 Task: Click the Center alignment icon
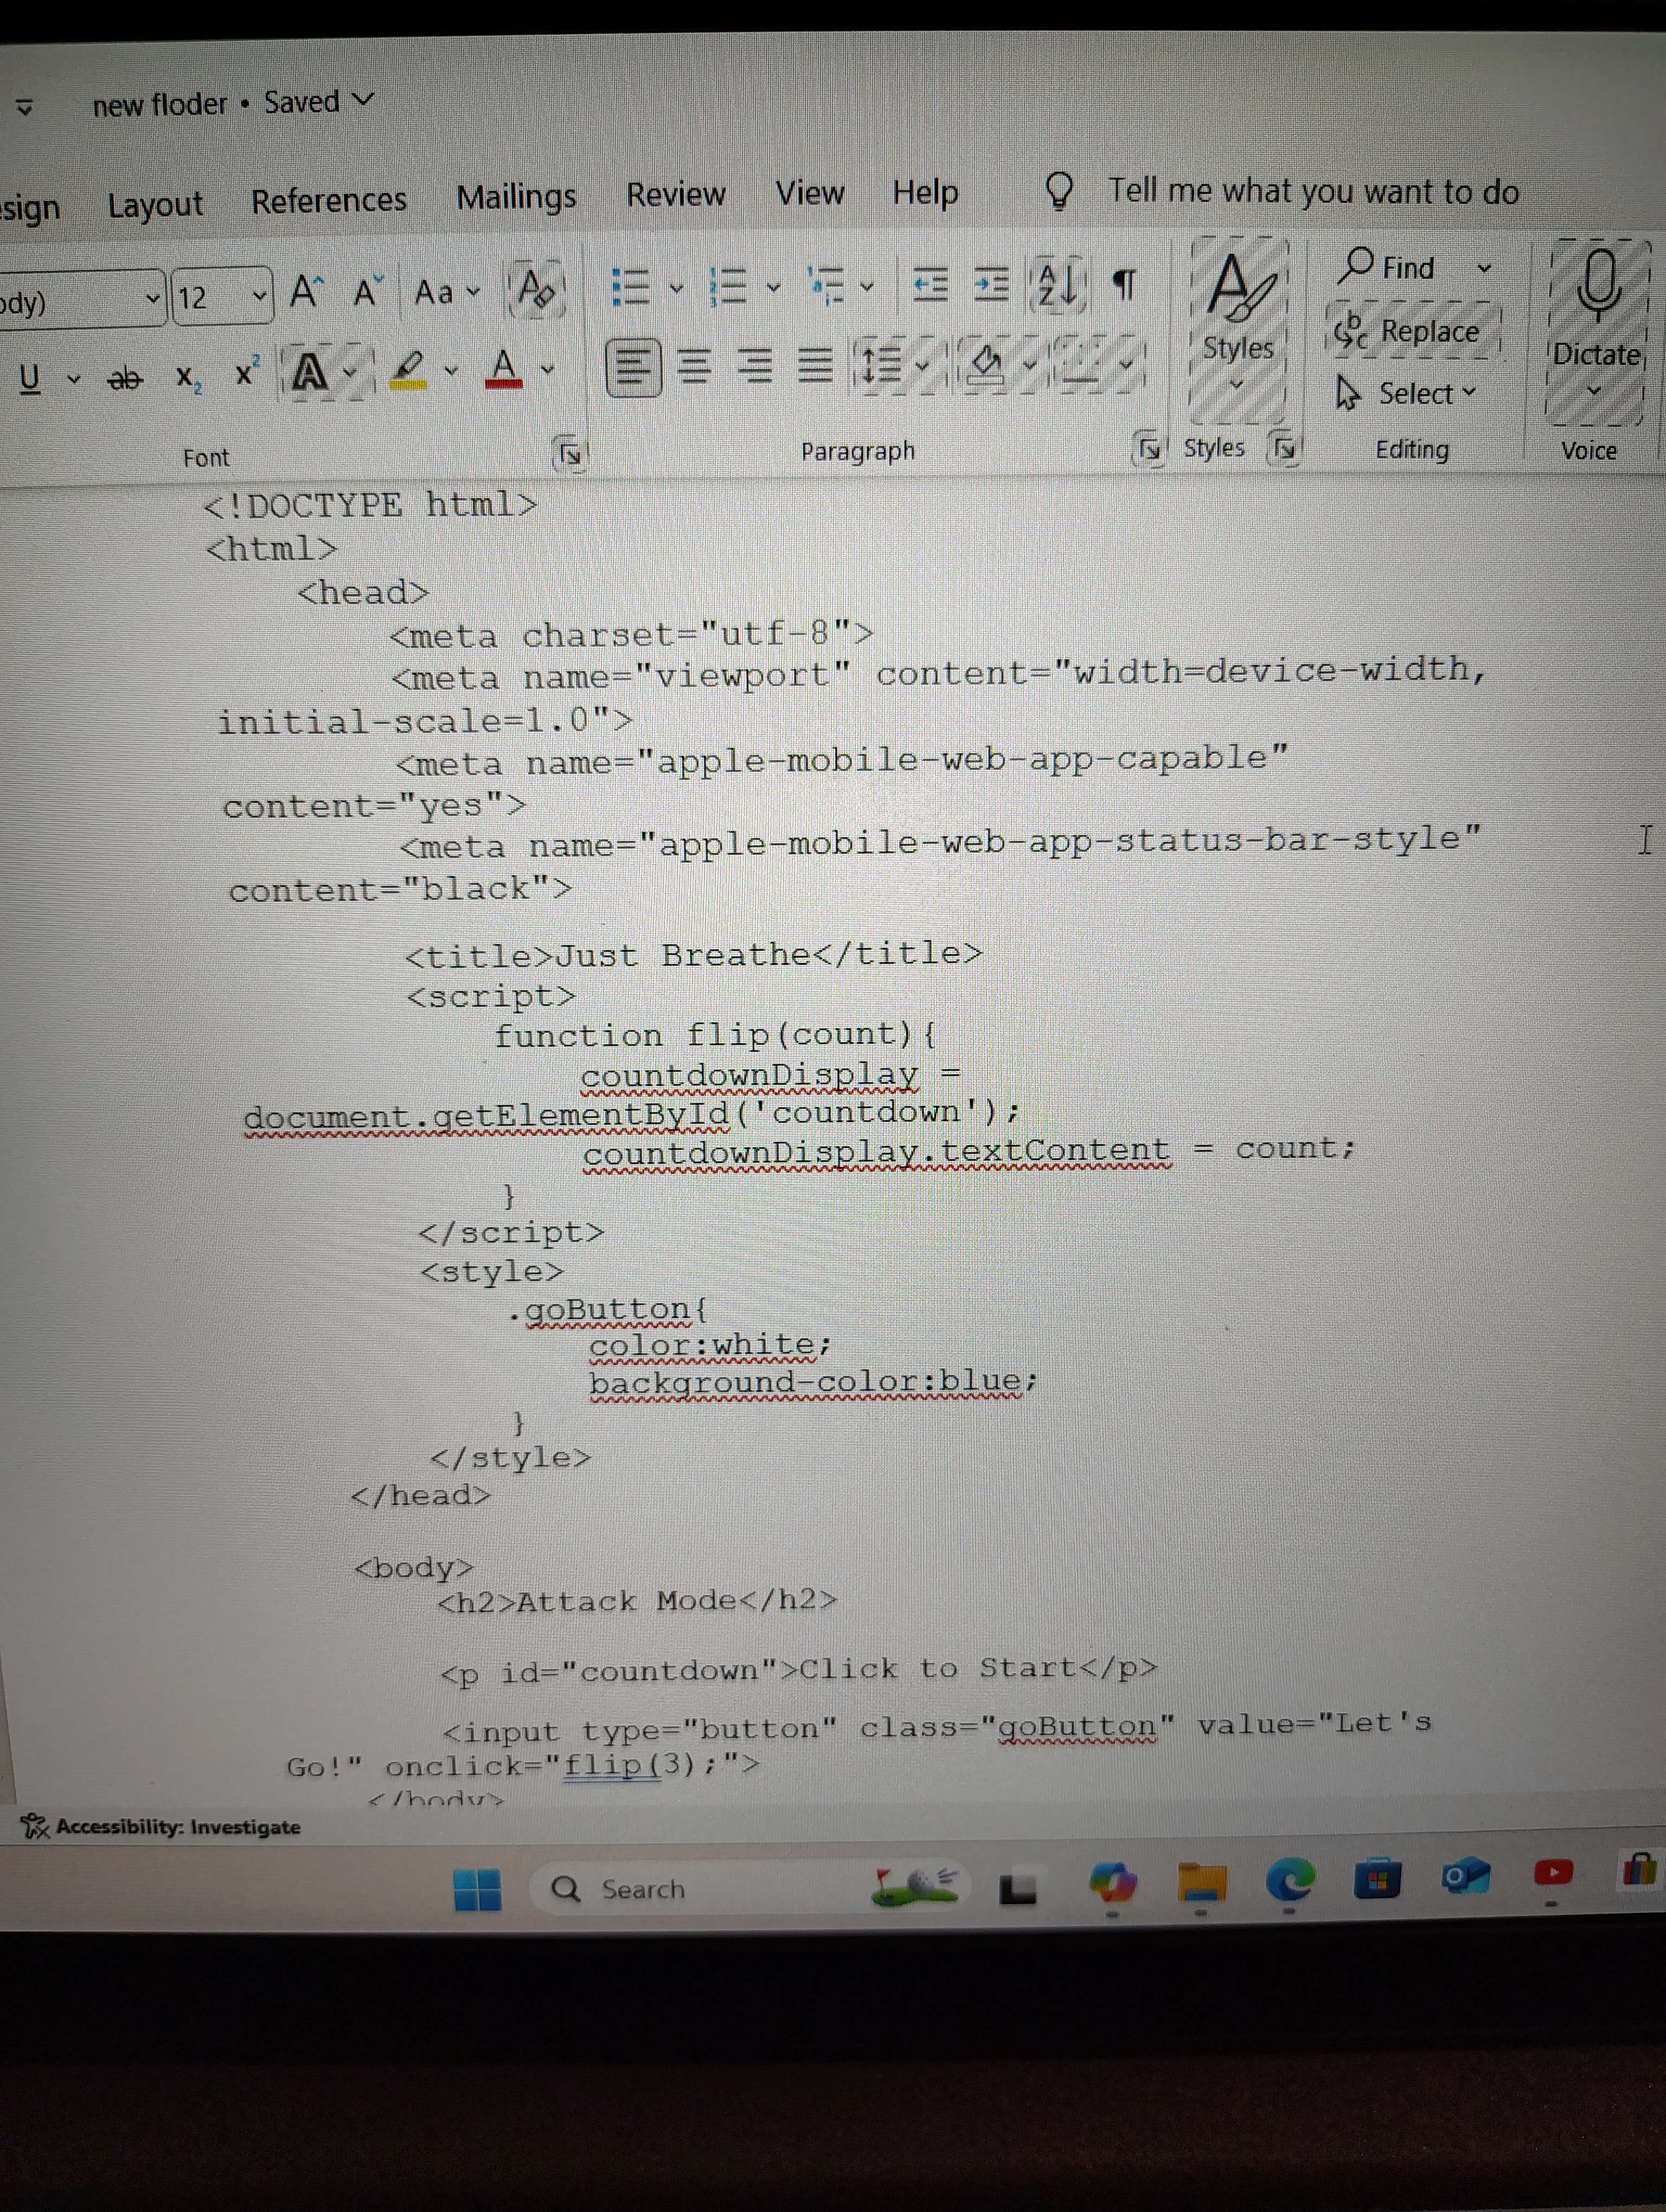pos(696,367)
